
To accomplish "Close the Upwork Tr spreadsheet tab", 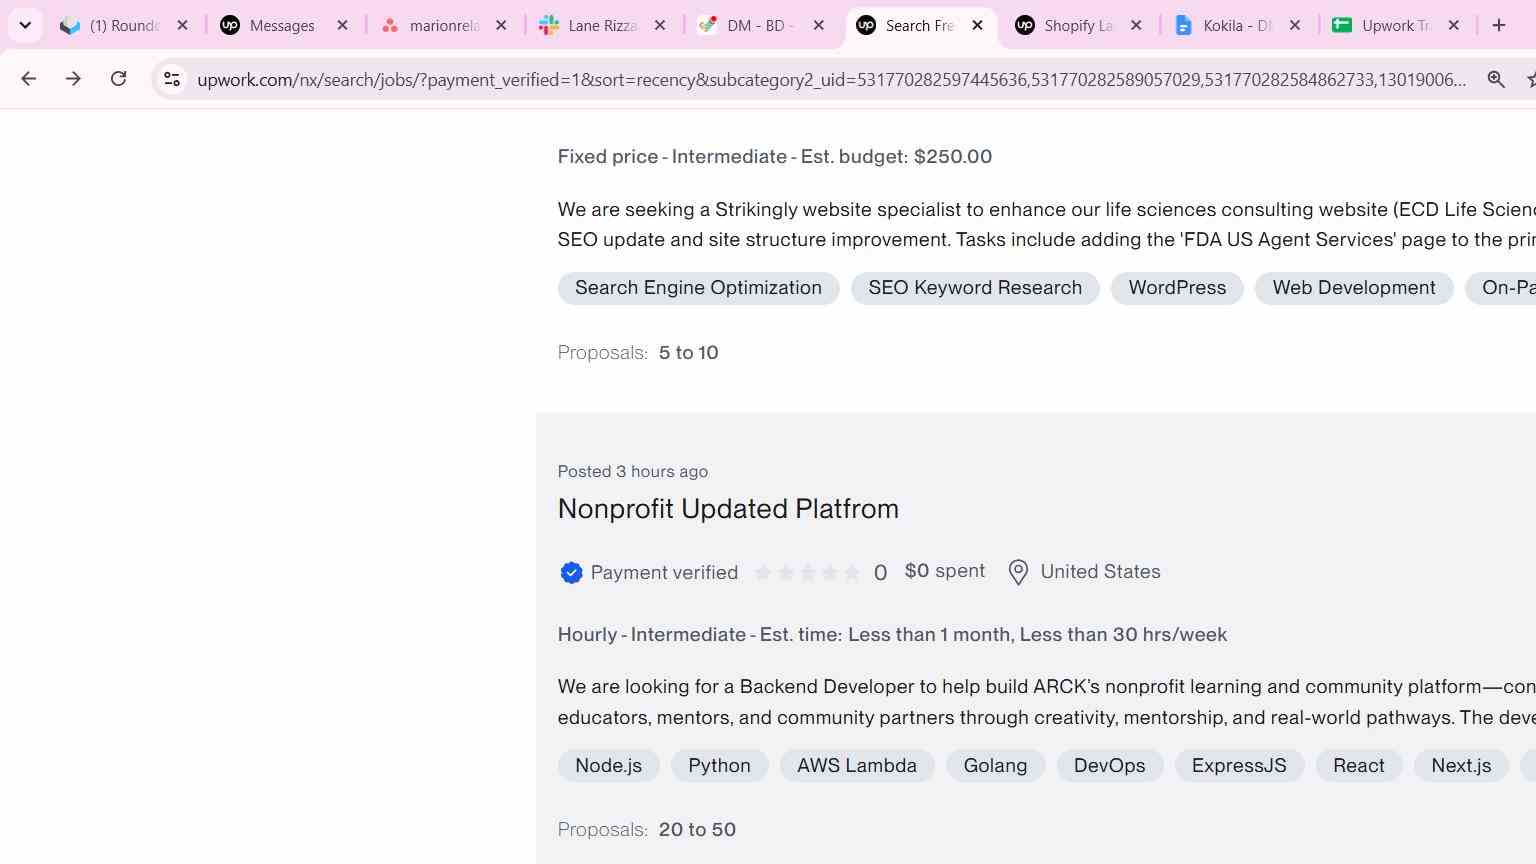I will 1454,25.
